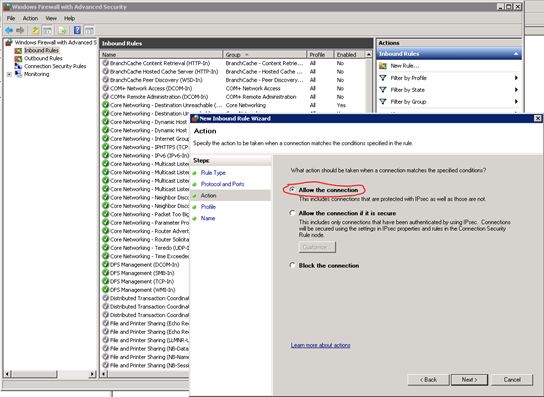Click the Back button in the wizard
544x397 pixels.
(428, 380)
